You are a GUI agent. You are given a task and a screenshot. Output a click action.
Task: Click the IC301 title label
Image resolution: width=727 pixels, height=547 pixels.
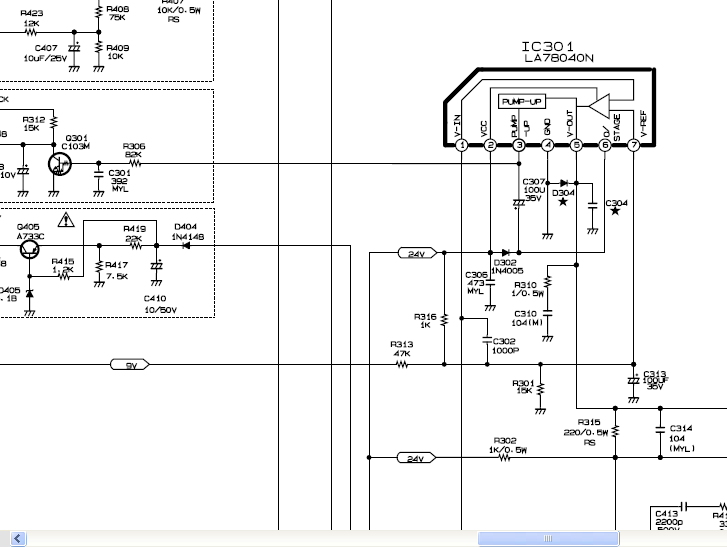(548, 46)
